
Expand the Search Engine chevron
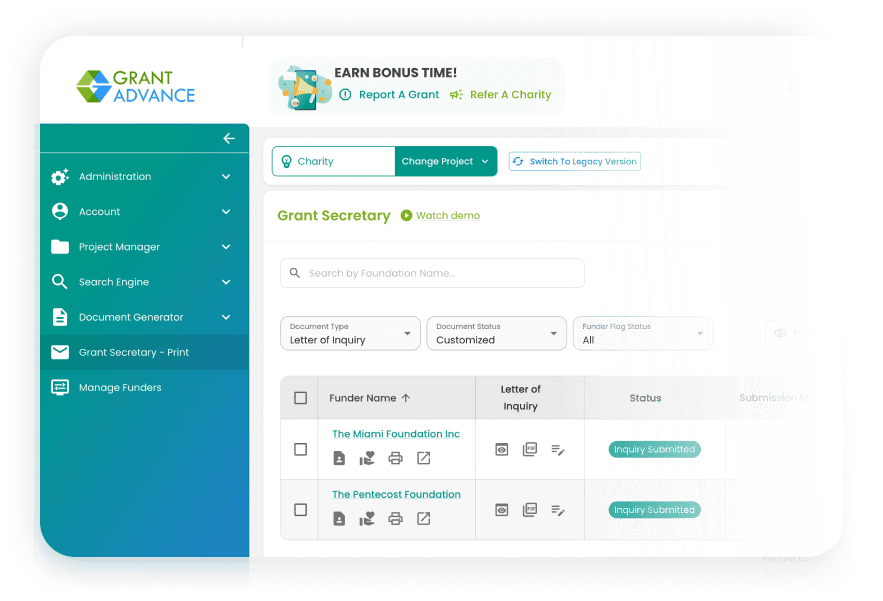(226, 282)
